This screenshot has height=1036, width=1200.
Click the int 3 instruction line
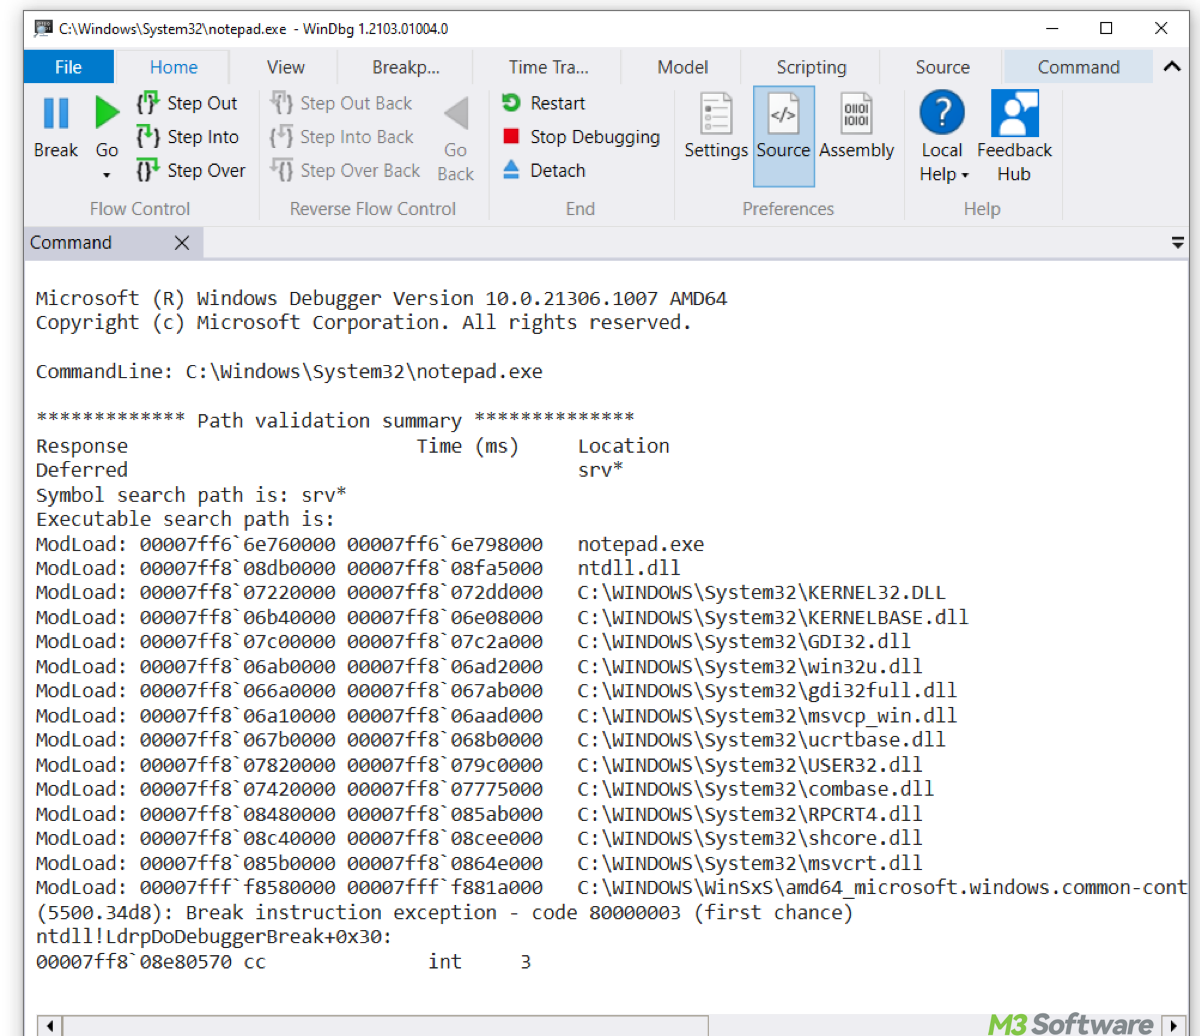283,962
